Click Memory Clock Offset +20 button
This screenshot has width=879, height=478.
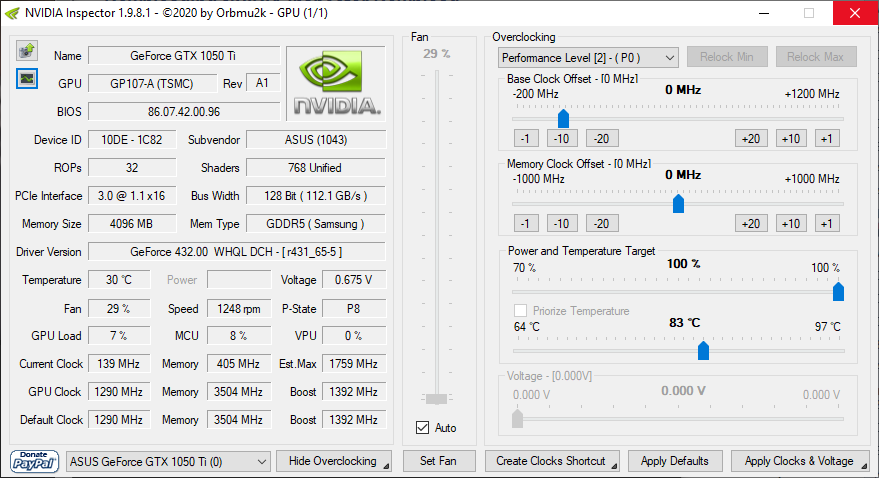pyautogui.click(x=751, y=224)
